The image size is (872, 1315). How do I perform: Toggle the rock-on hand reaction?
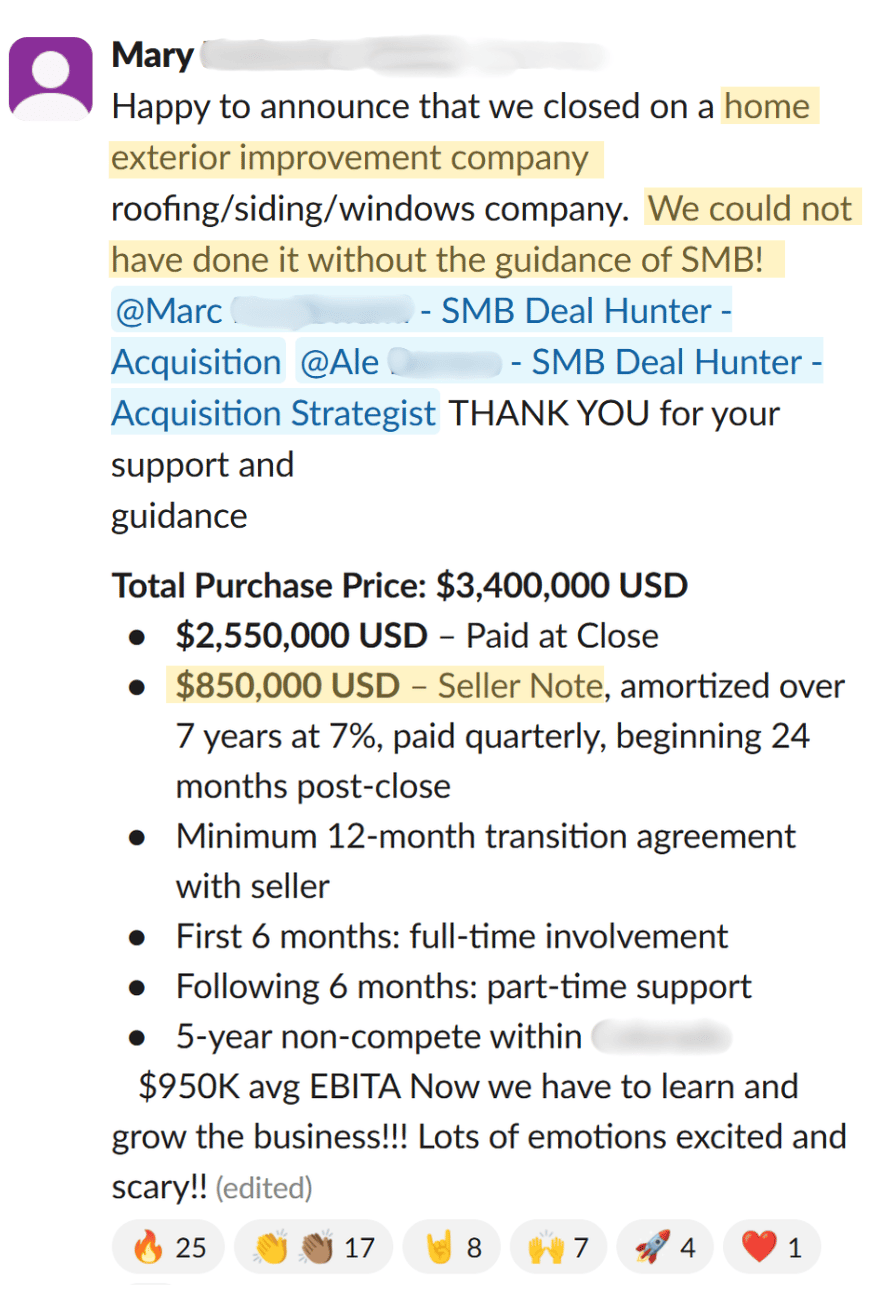point(451,1247)
